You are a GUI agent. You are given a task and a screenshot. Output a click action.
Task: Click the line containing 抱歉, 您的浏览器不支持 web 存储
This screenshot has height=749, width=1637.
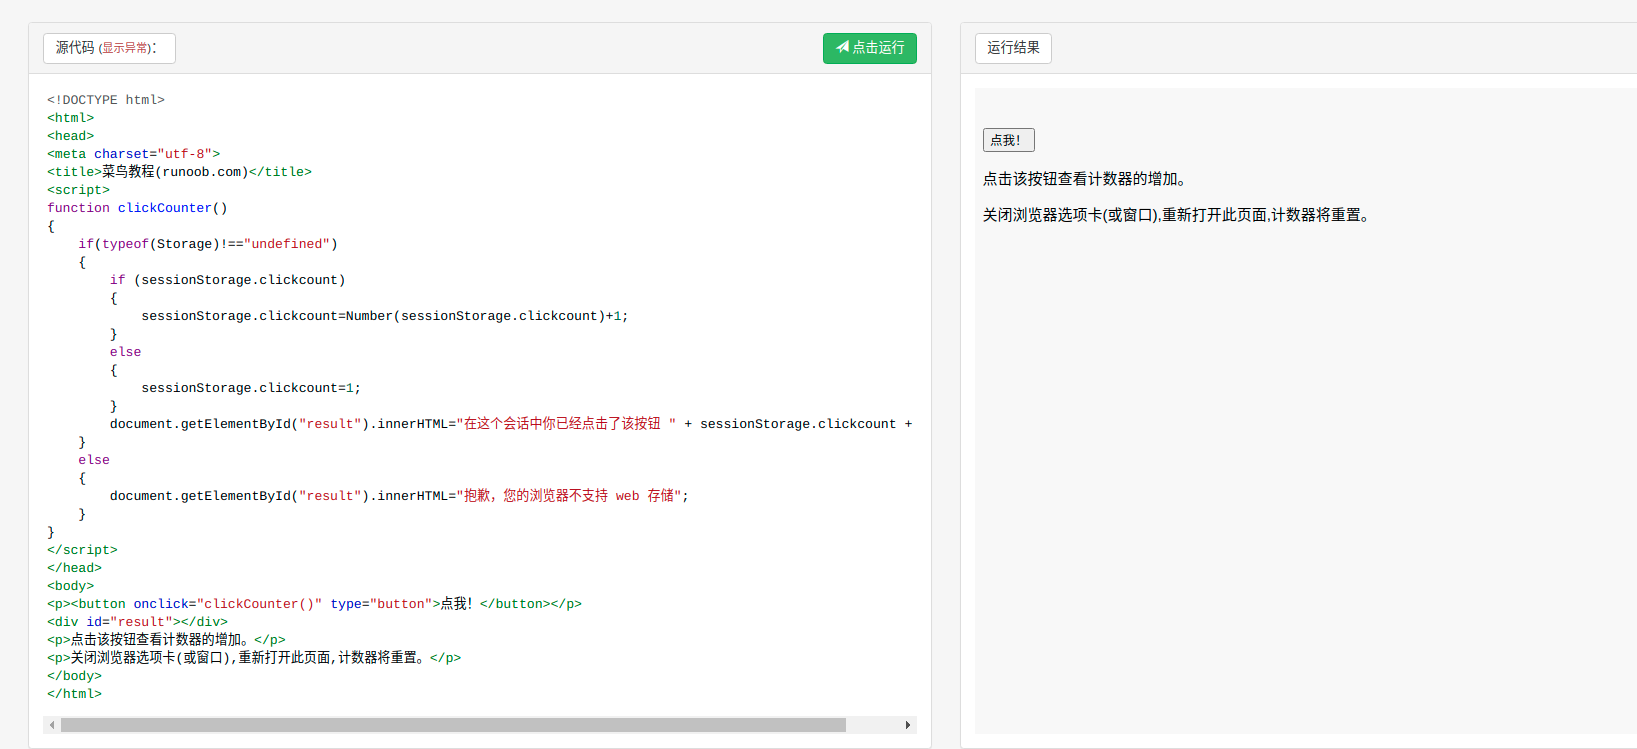[x=399, y=496]
